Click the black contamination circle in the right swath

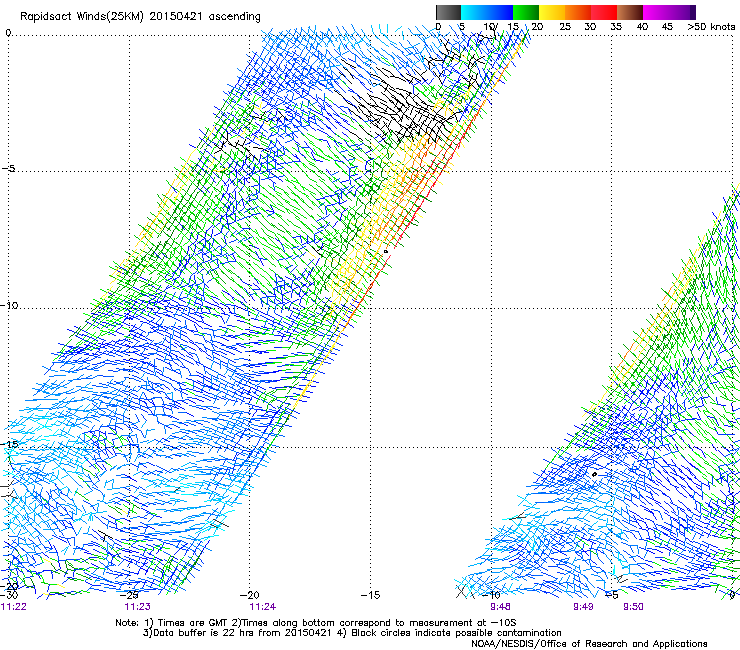[594, 474]
